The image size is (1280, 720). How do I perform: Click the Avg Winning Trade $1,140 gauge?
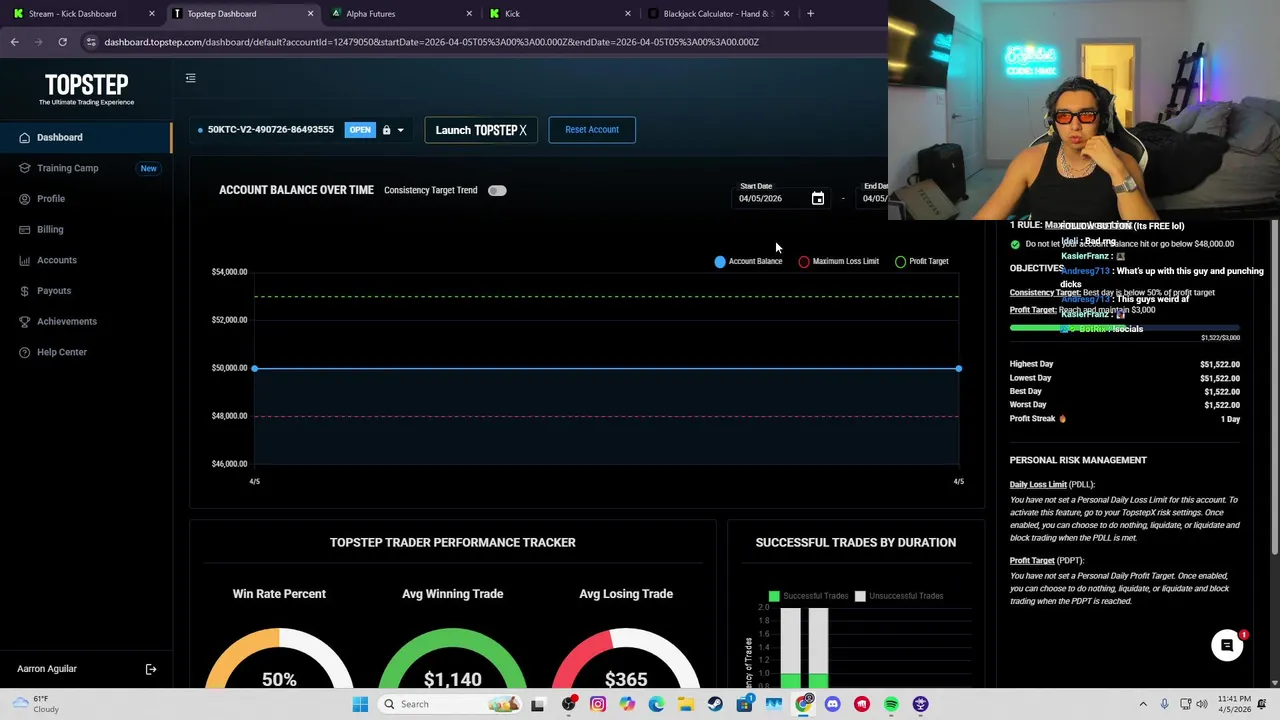click(452, 658)
